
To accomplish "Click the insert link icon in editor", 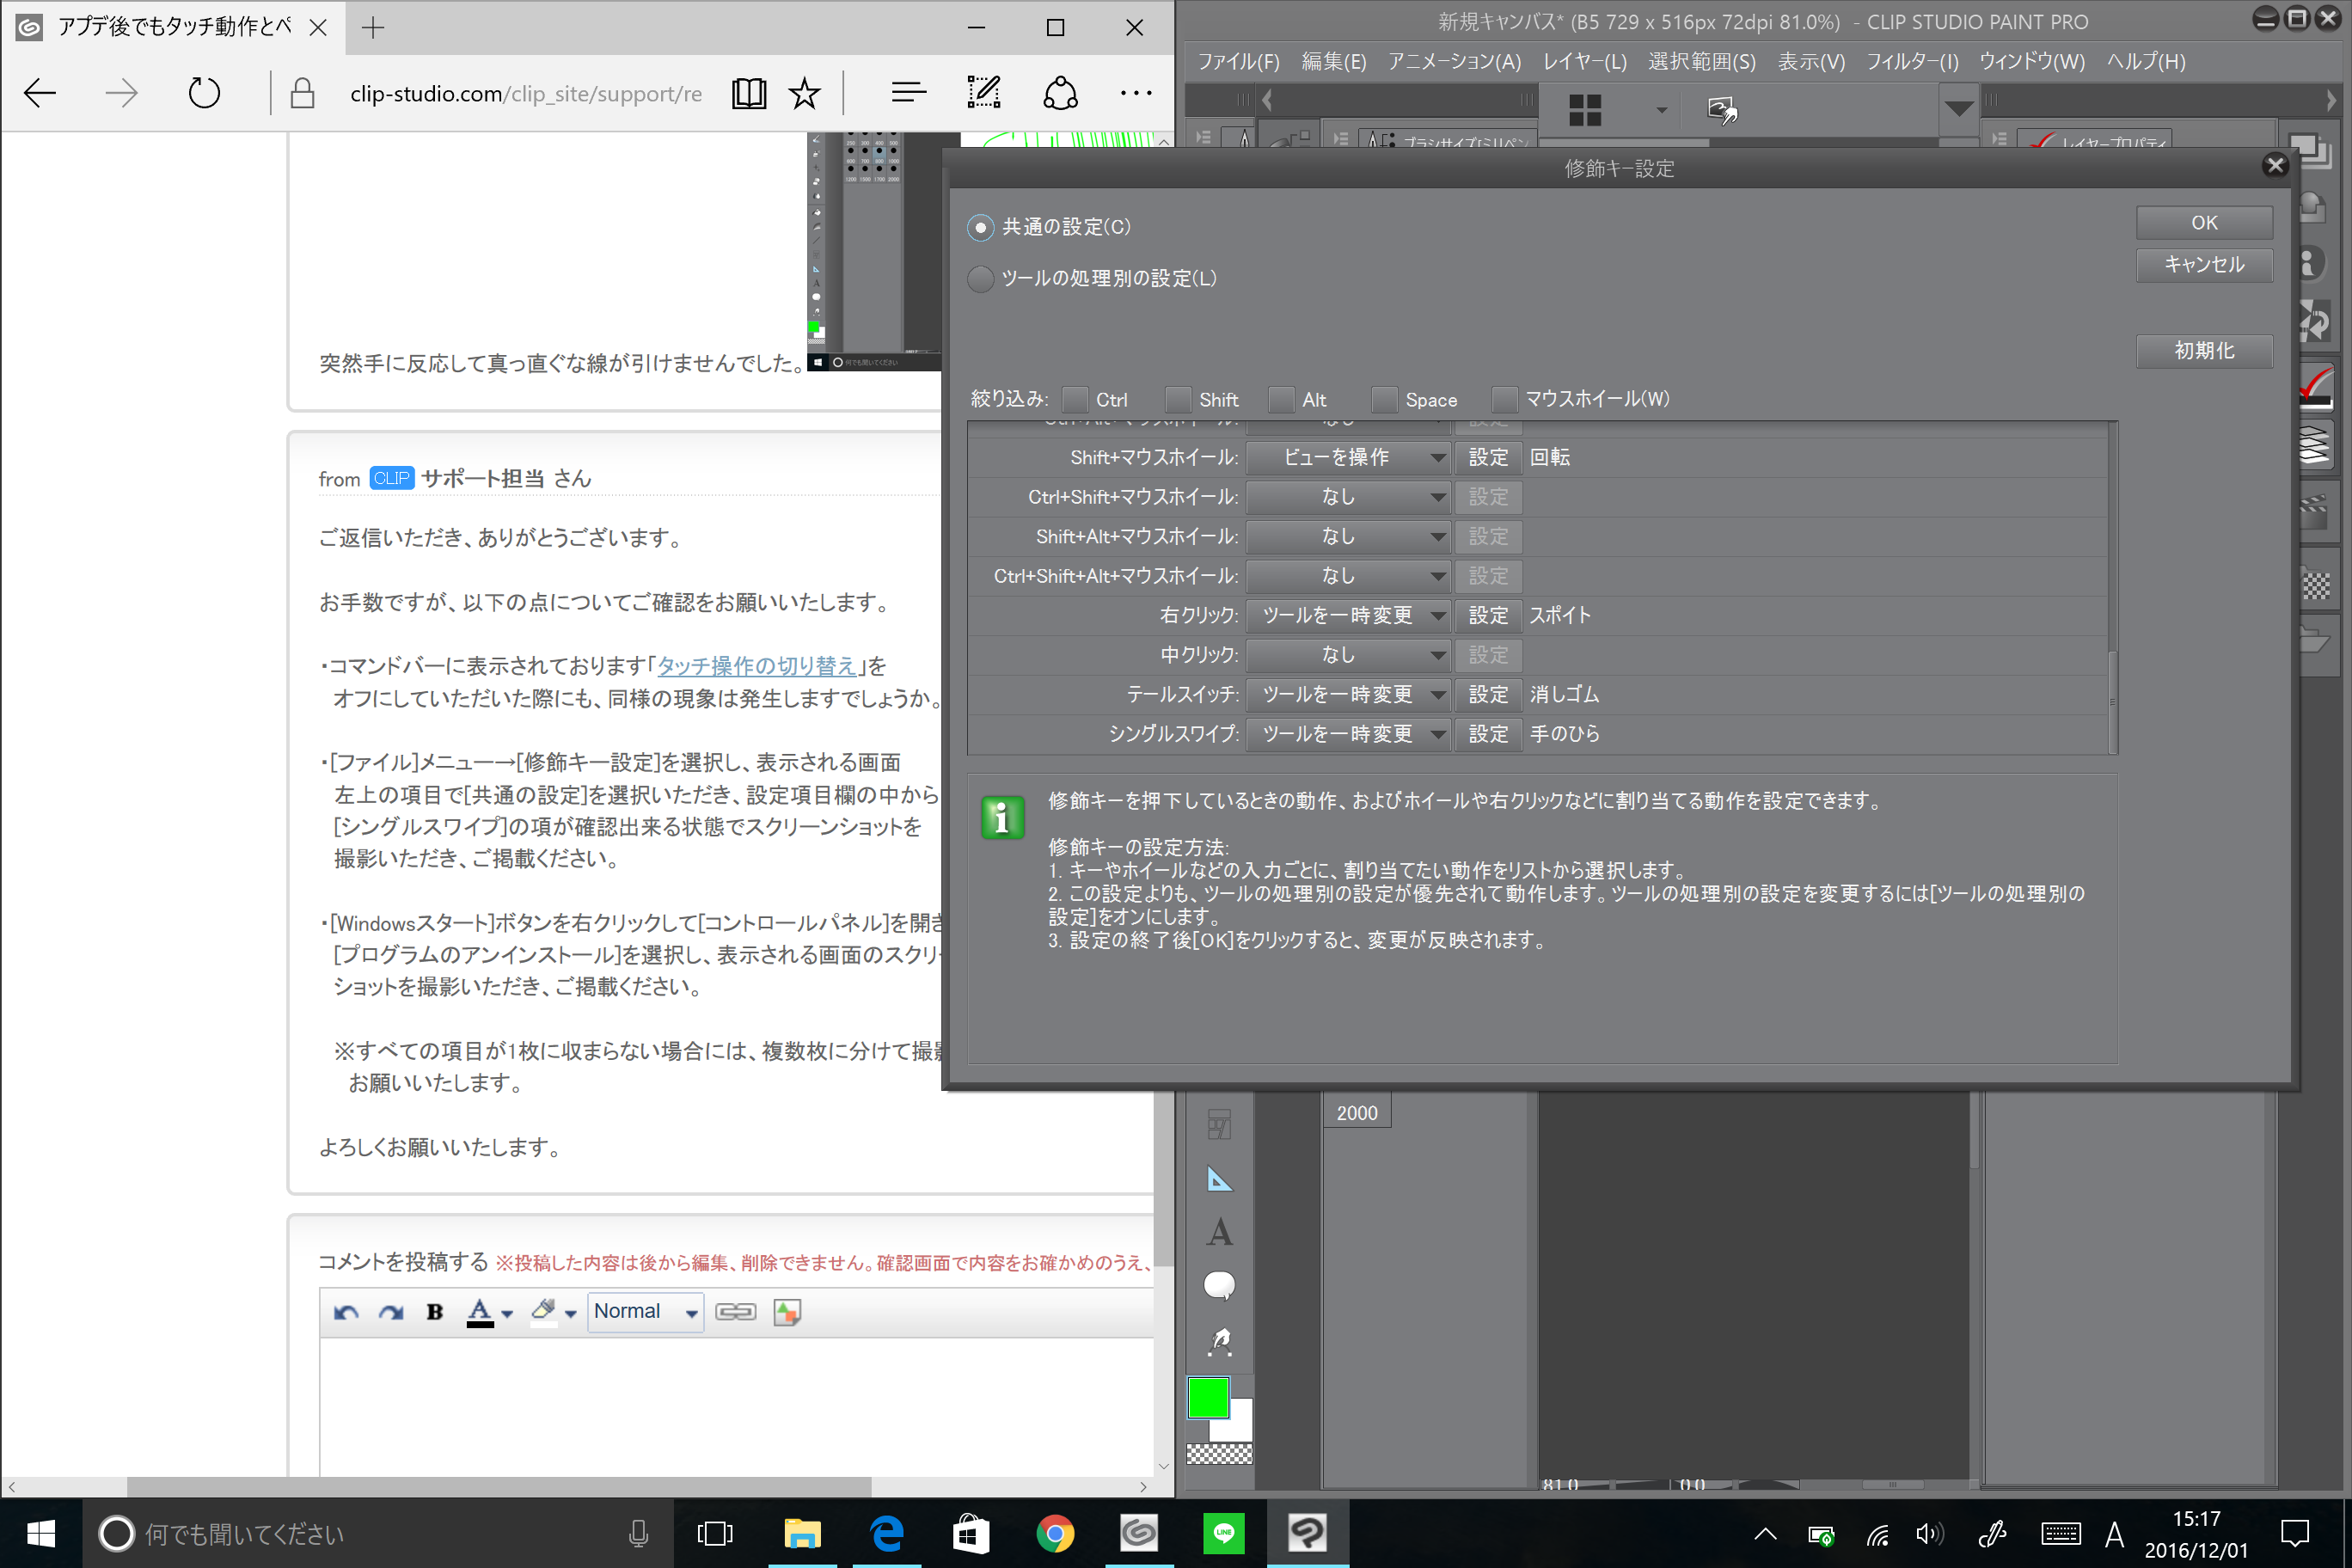I will [735, 1311].
